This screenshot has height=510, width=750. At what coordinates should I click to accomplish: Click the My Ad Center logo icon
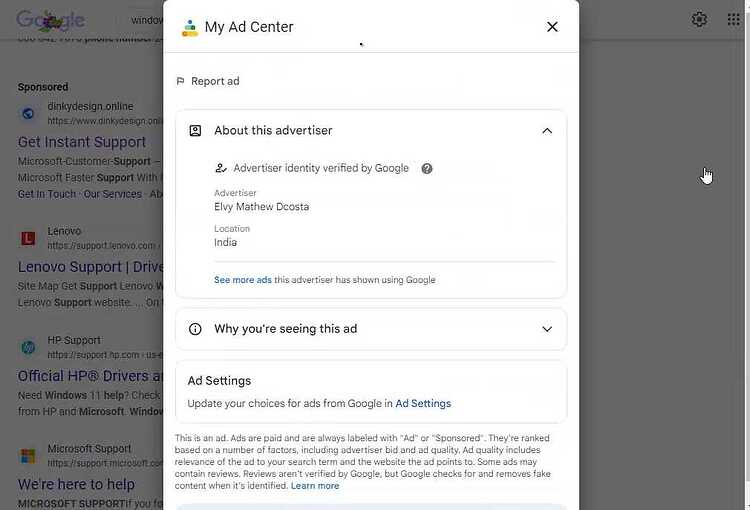click(189, 28)
